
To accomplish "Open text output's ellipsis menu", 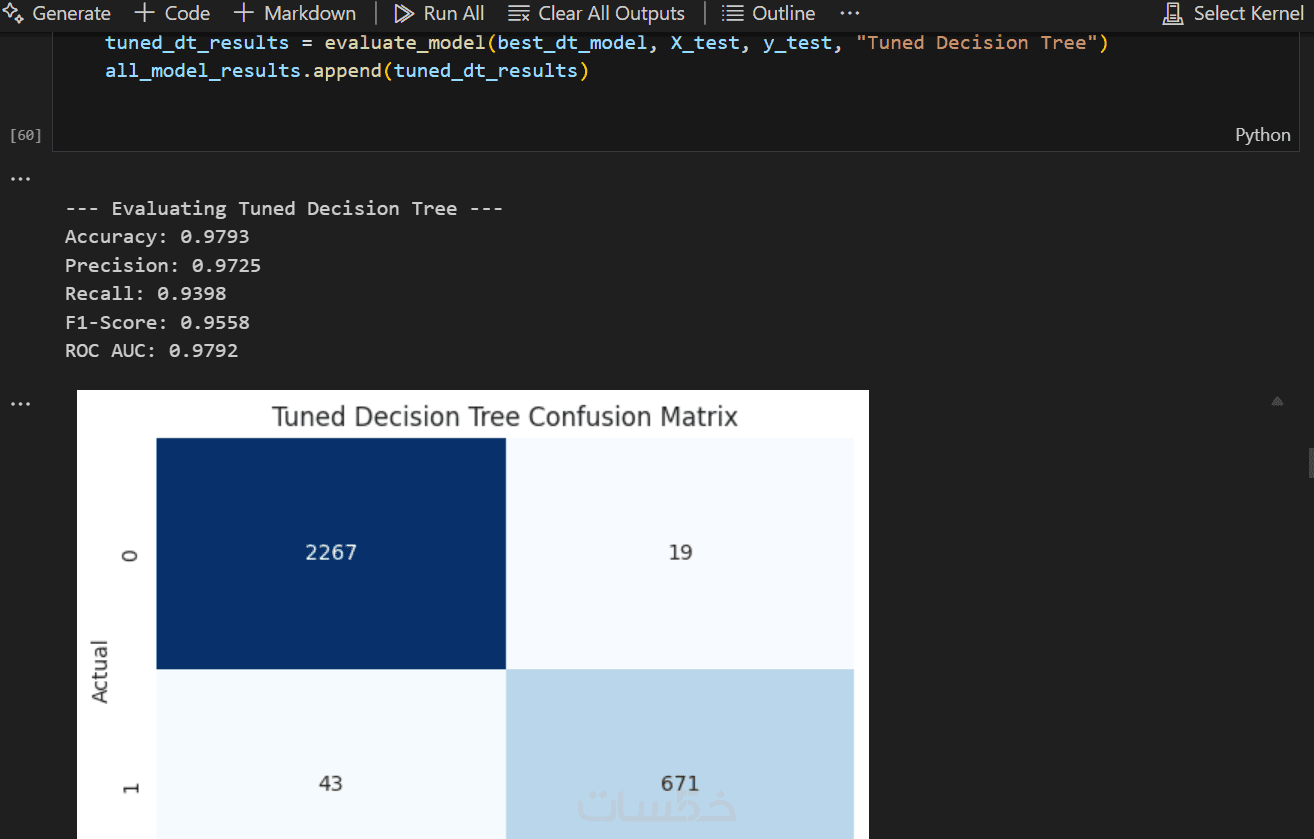I will 20,178.
